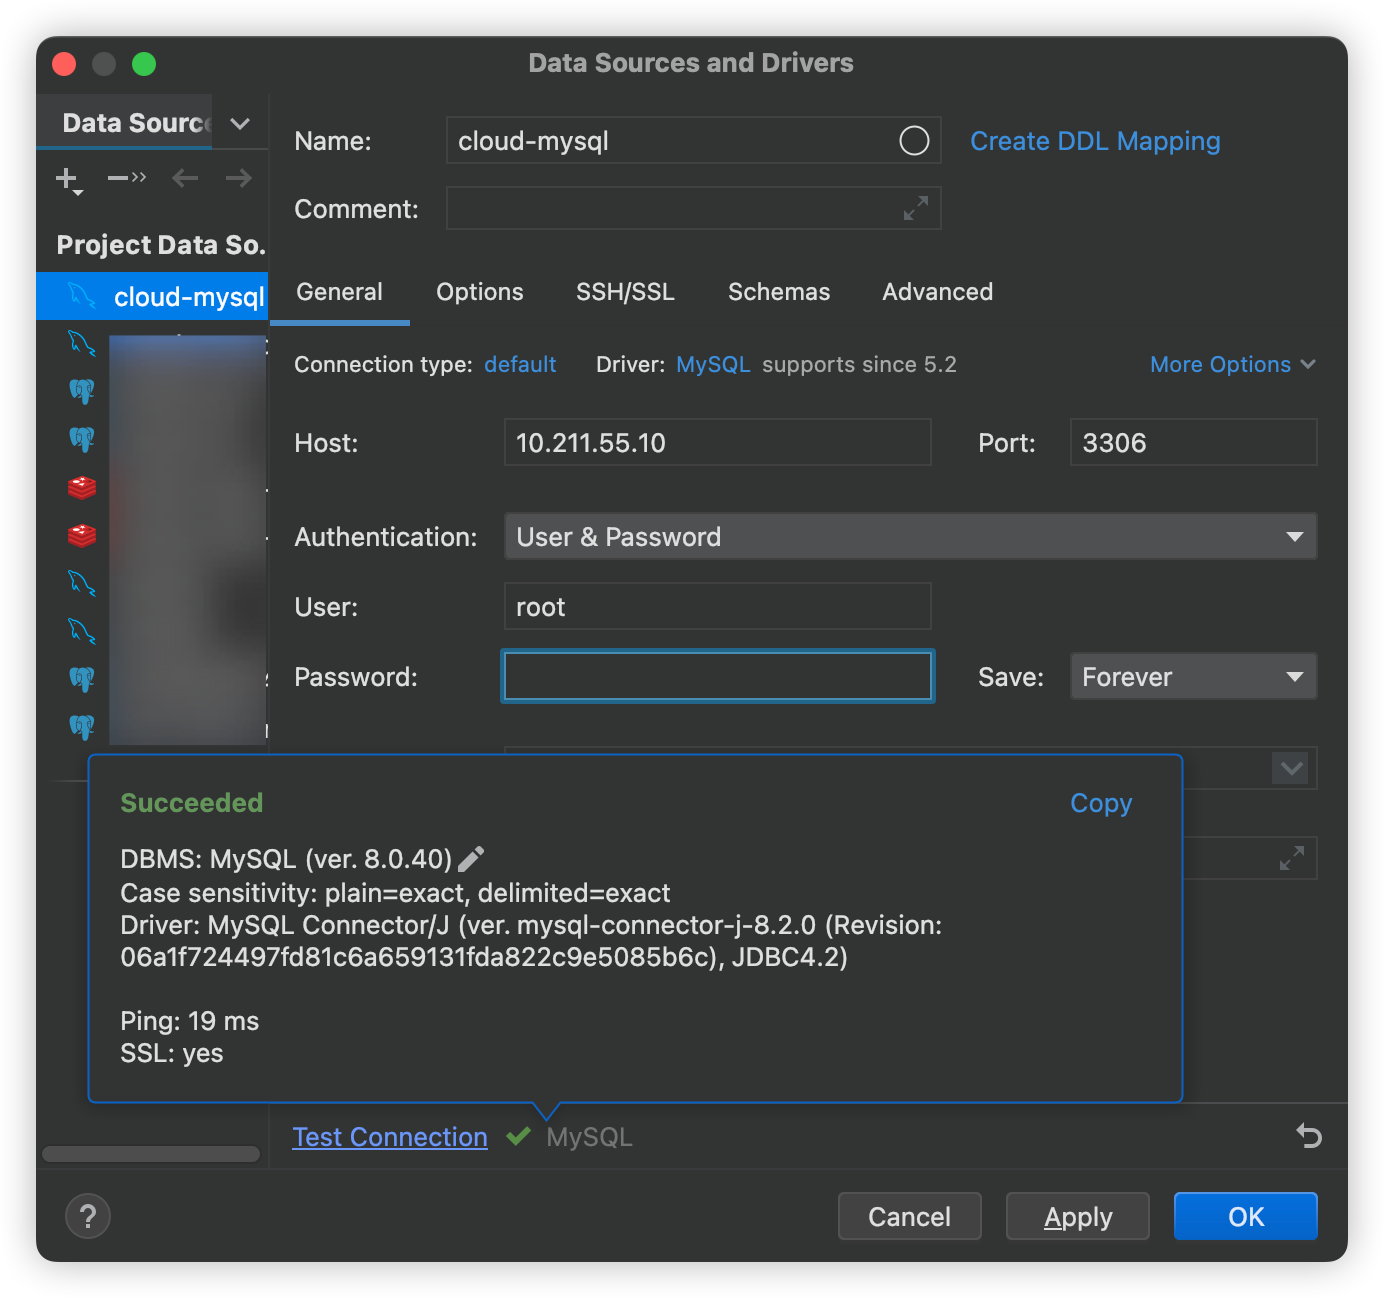1384x1298 pixels.
Task: Click the Ping: 19 ms line
Action: click(190, 1021)
